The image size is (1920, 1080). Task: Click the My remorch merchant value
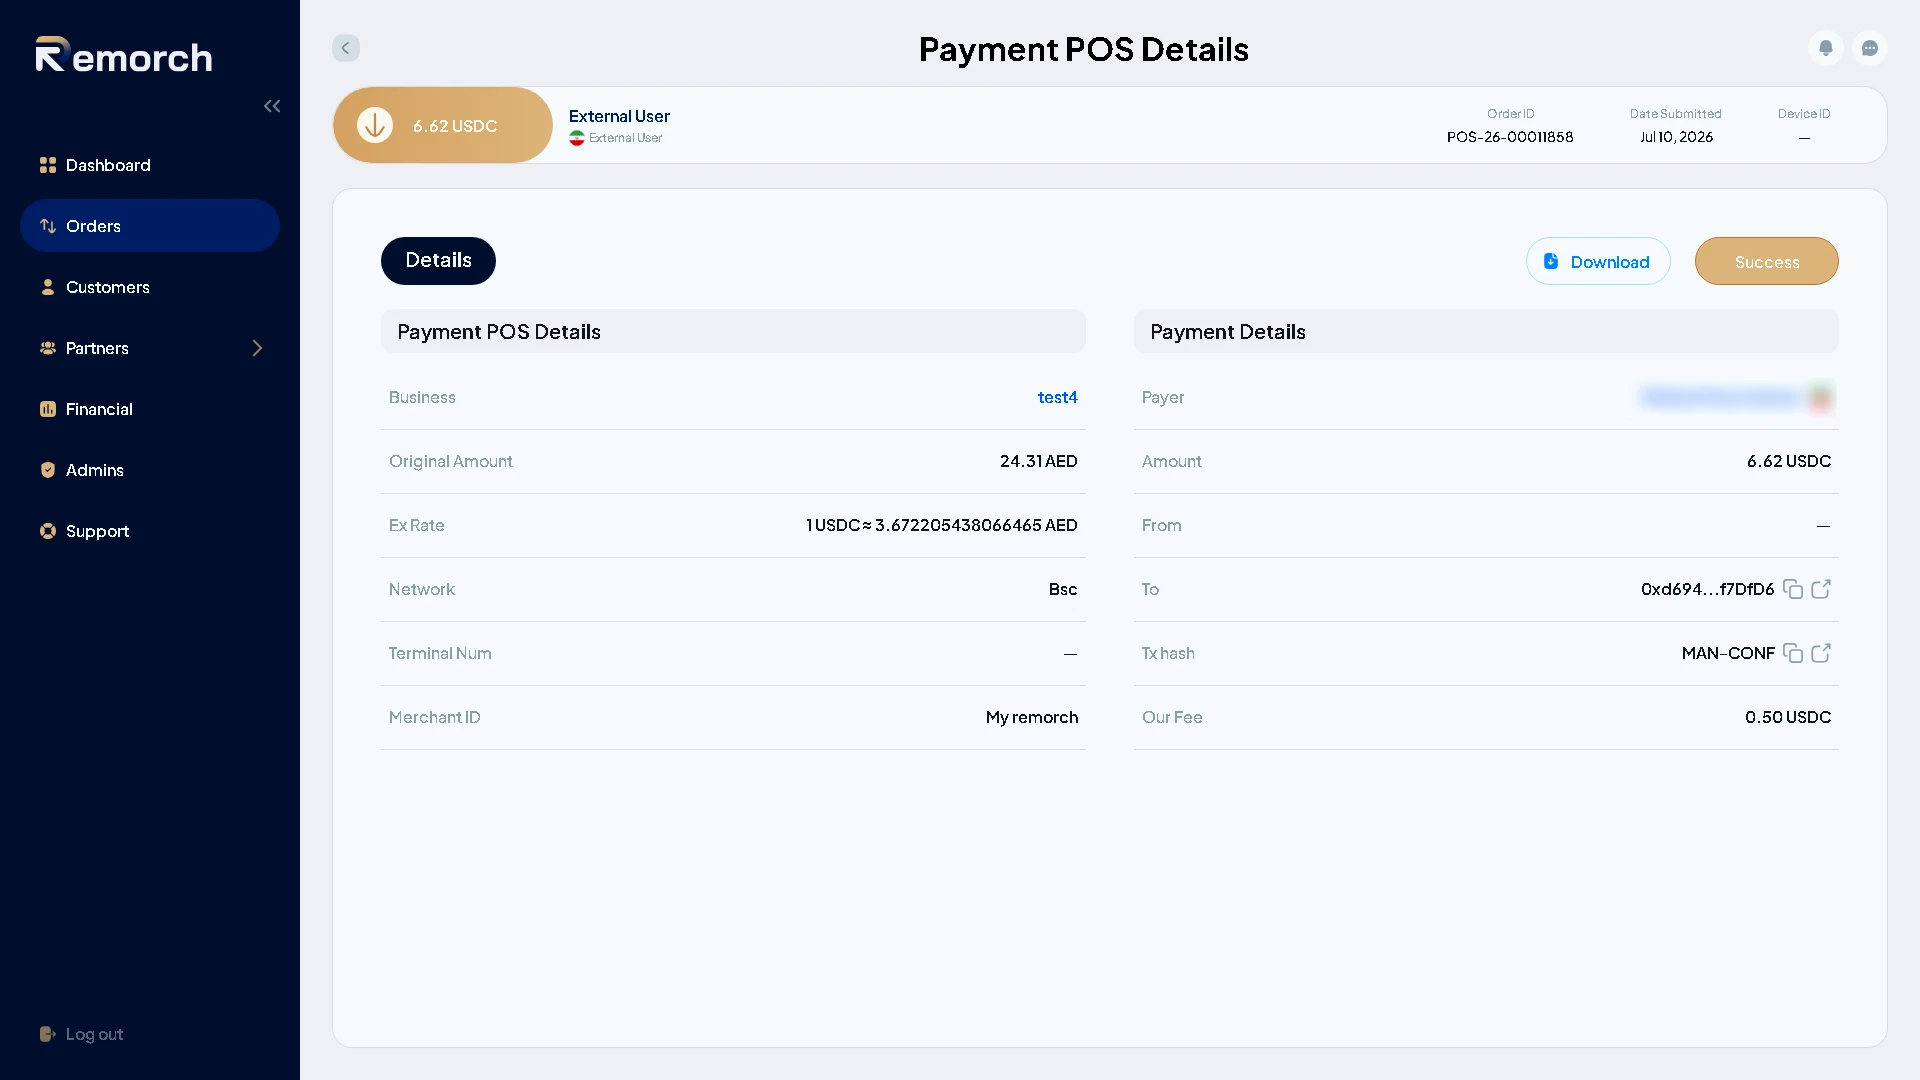click(x=1032, y=717)
